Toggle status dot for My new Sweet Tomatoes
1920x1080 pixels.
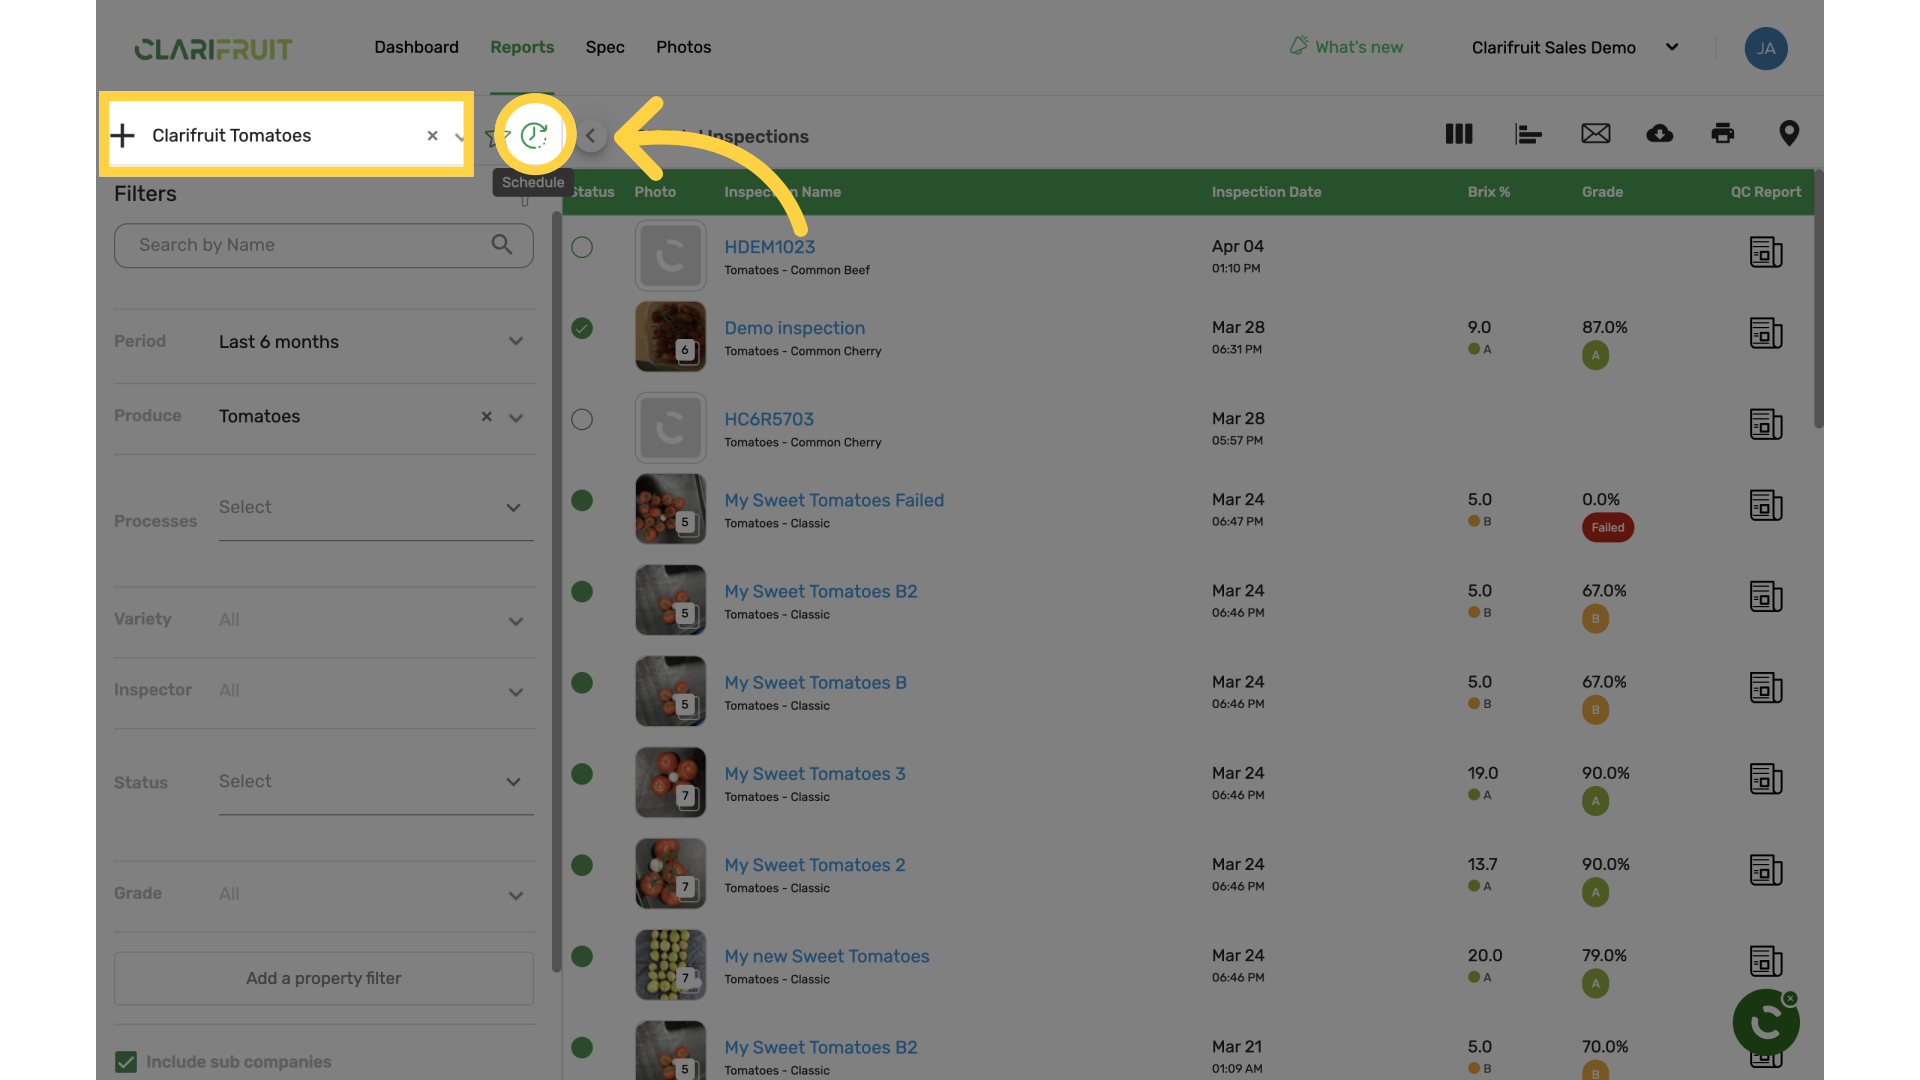pos(582,956)
